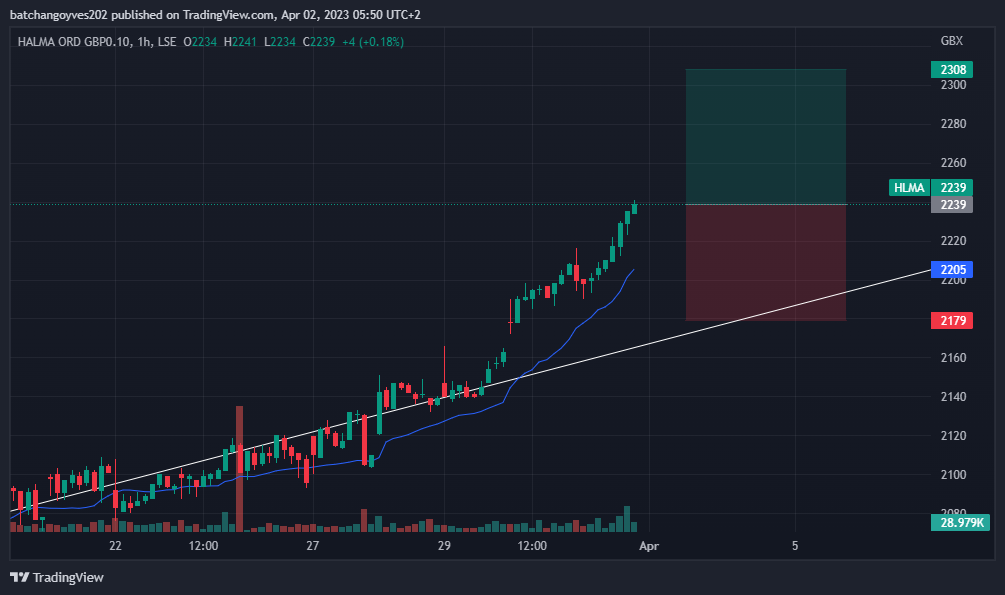
Task: Click the Apr date label on time axis
Action: (649, 546)
